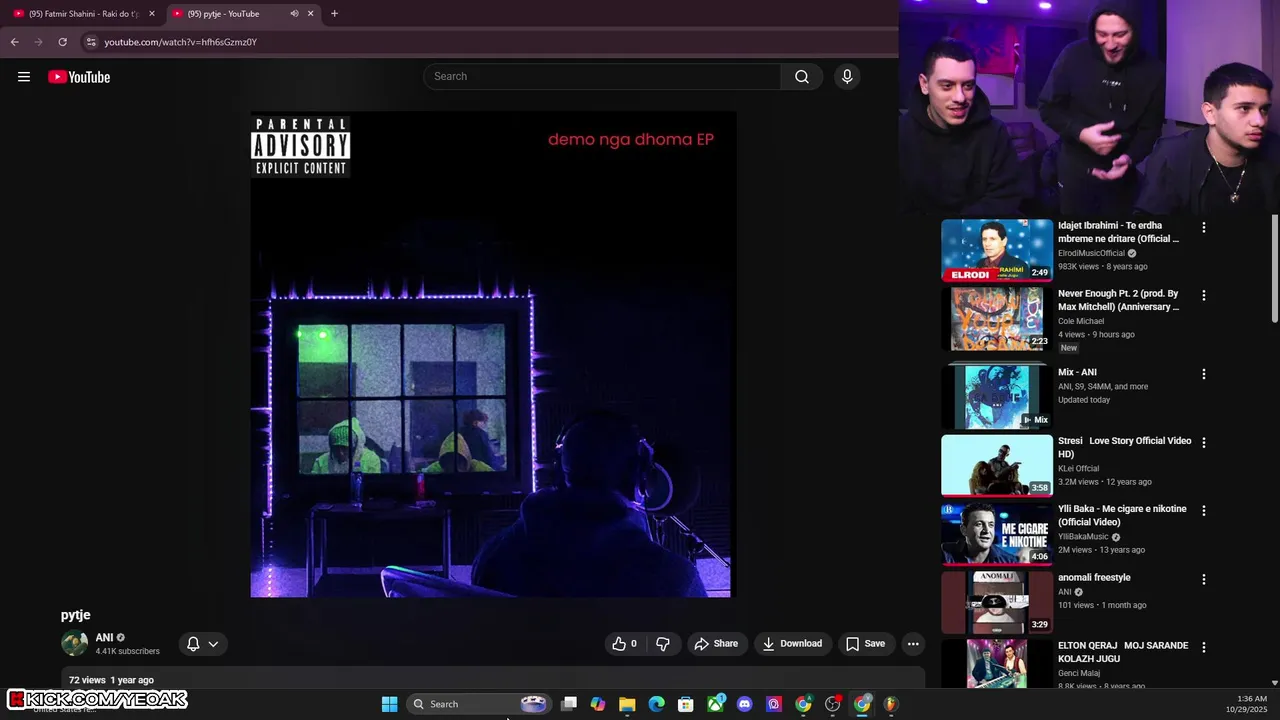Play the Mix - ANI playlist thumbnail
Screen dimensions: 1280x720
click(997, 397)
